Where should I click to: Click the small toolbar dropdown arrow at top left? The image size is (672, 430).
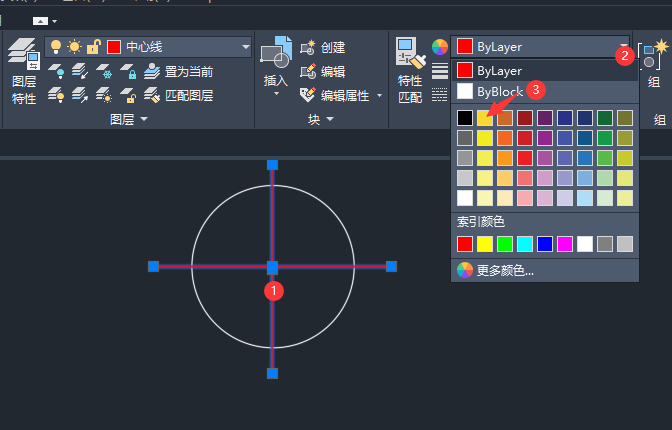(x=54, y=21)
